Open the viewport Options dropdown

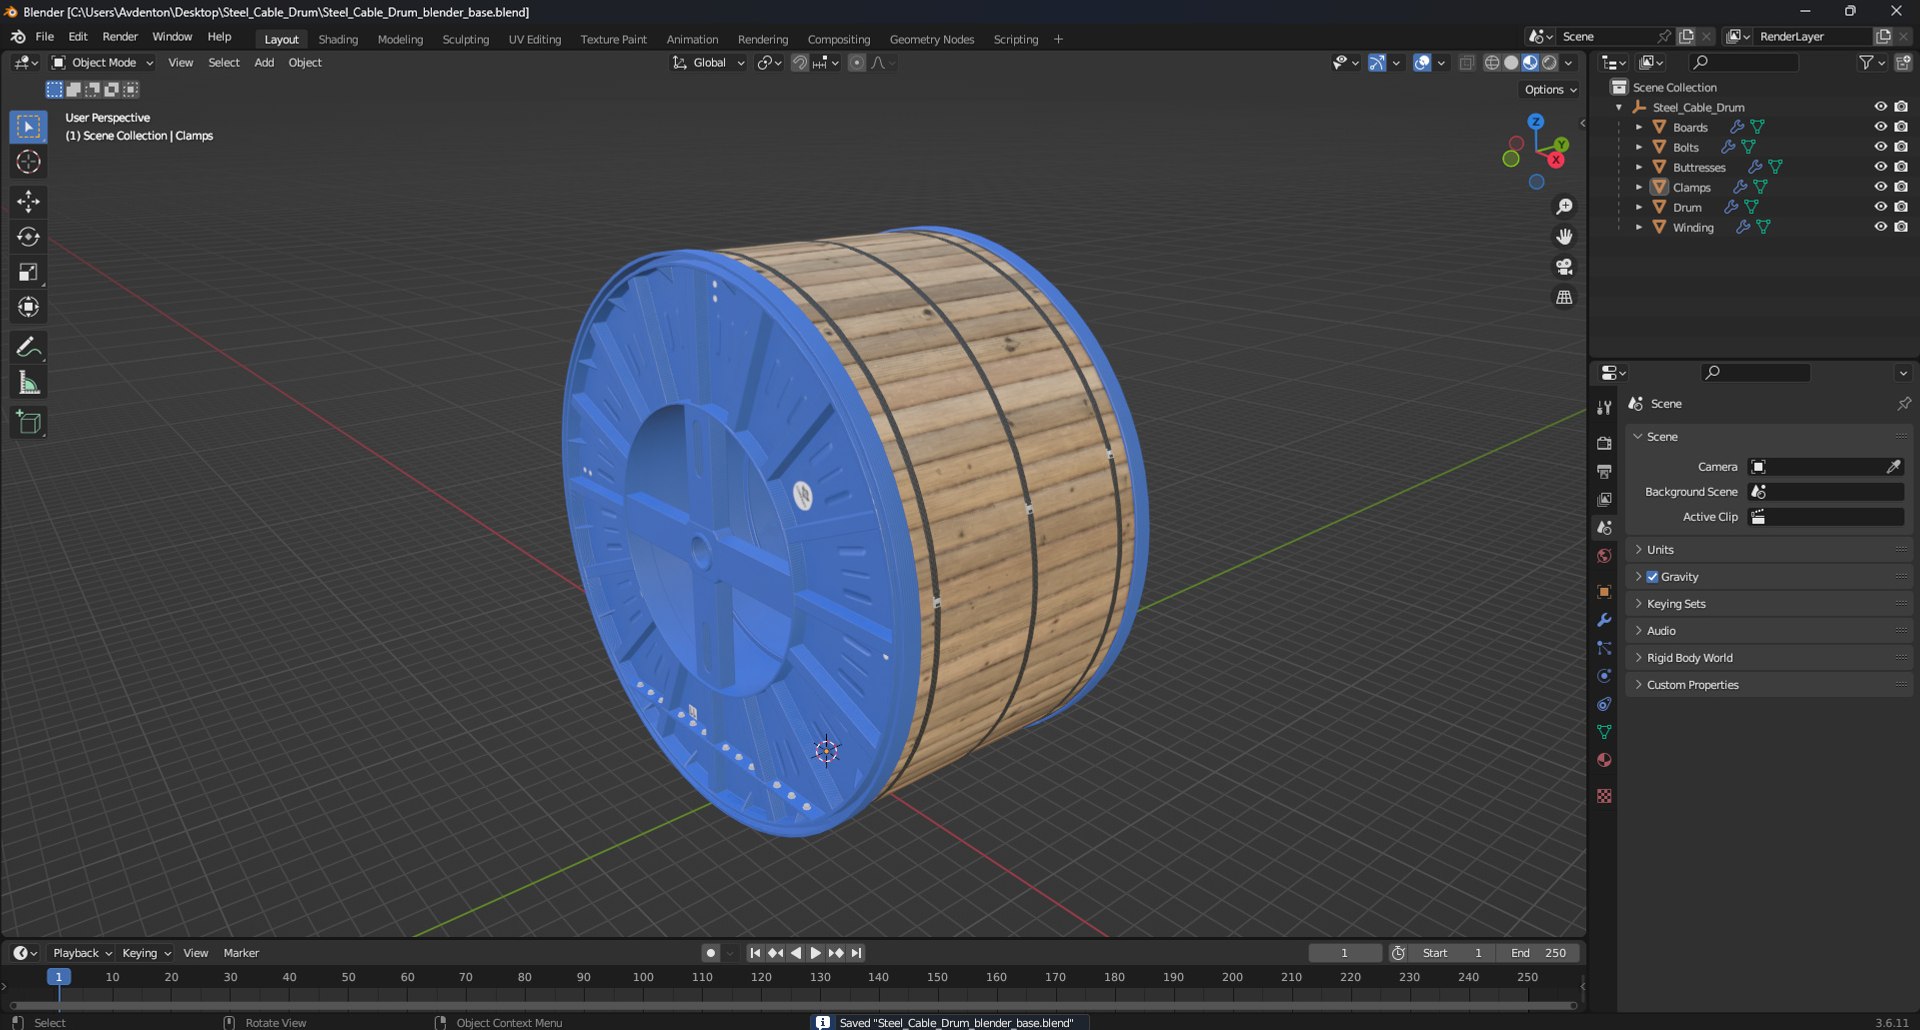tap(1550, 90)
